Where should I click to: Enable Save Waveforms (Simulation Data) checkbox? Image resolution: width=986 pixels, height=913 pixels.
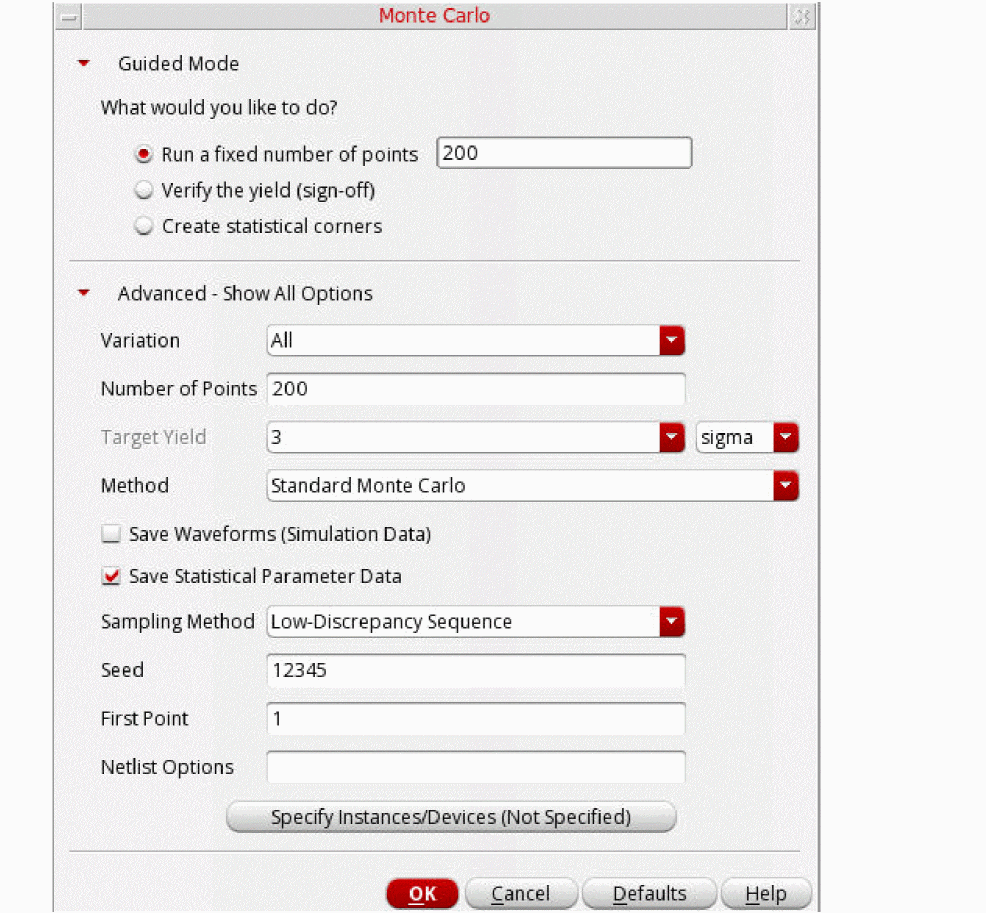pos(111,534)
